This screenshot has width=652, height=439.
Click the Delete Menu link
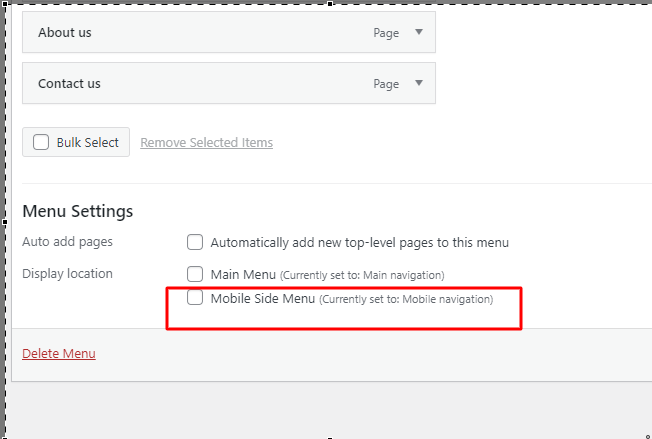click(59, 354)
